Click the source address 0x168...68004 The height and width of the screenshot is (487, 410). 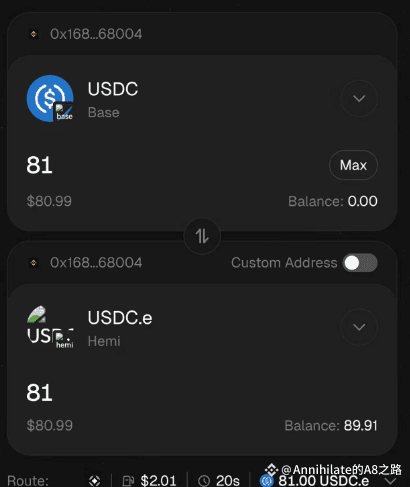click(x=96, y=34)
